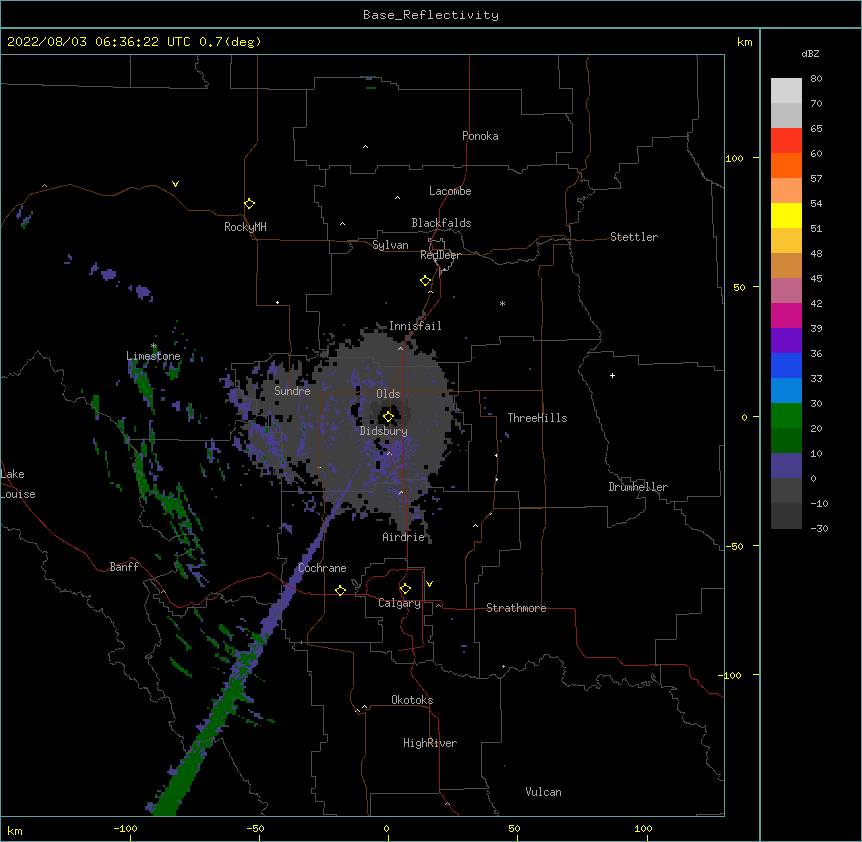Click the asterisk marker above Limestone

point(154,346)
